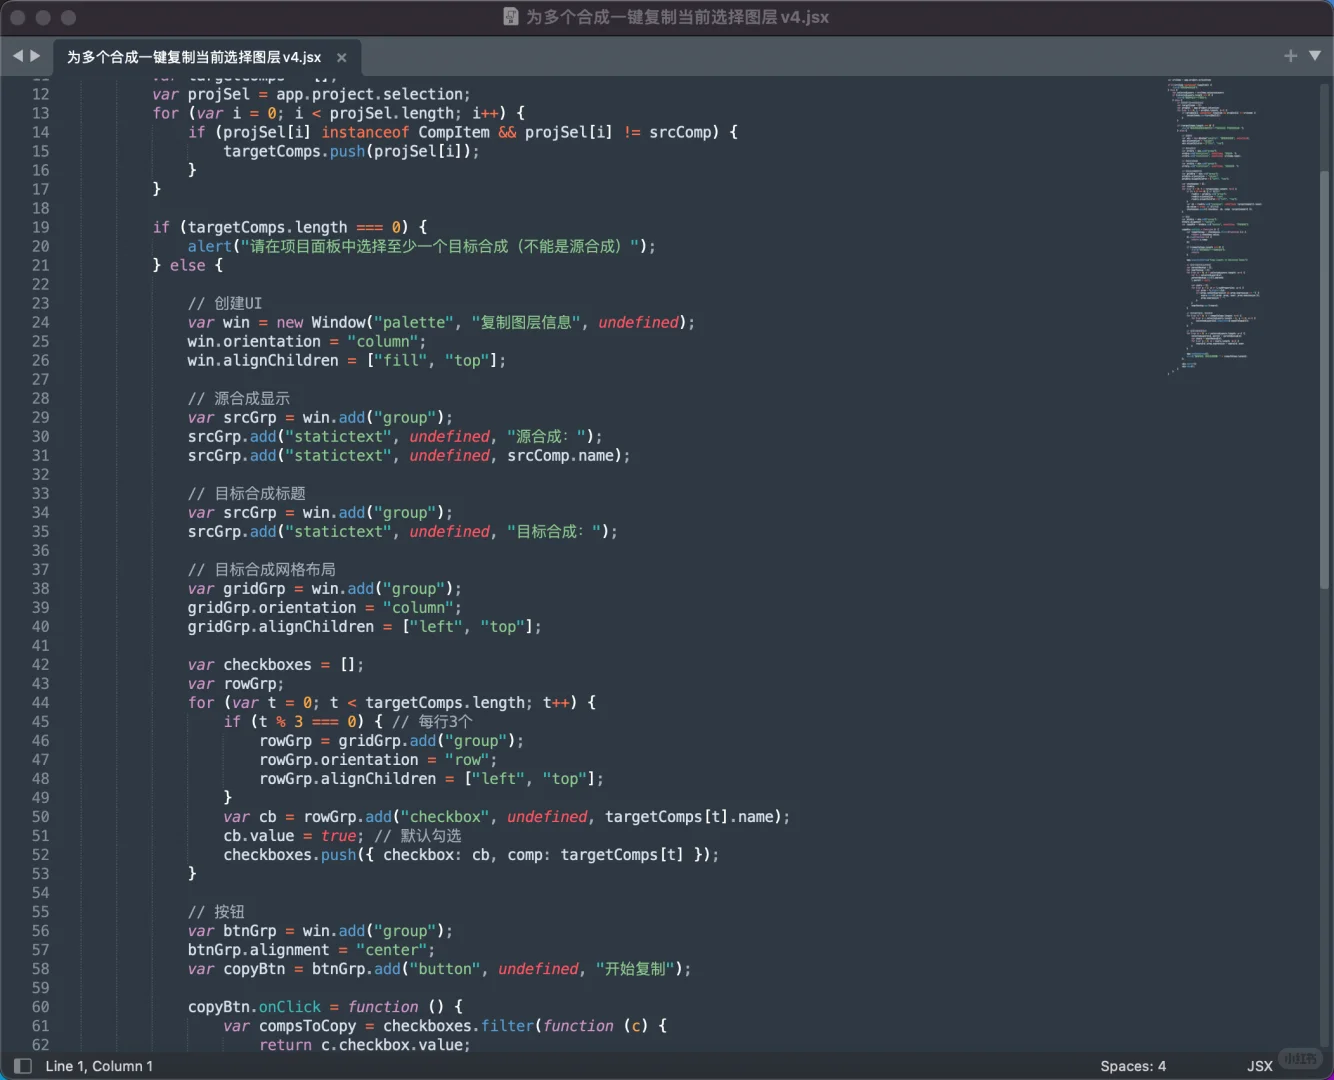This screenshot has width=1334, height=1080.
Task: Click the "开始复制" string
Action: (x=636, y=968)
